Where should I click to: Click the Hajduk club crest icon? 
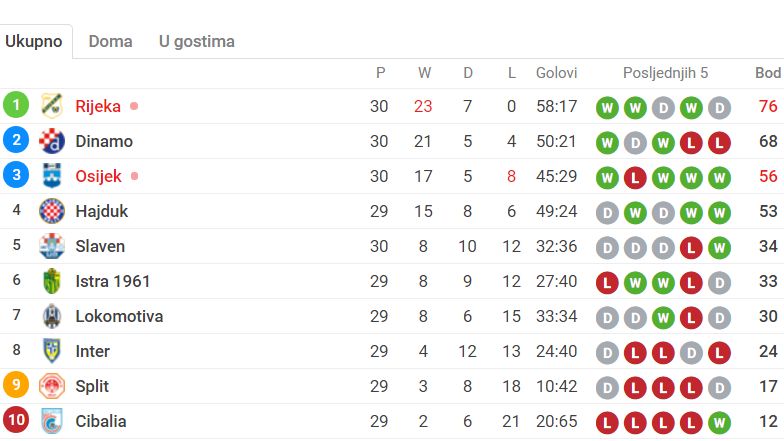click(51, 211)
